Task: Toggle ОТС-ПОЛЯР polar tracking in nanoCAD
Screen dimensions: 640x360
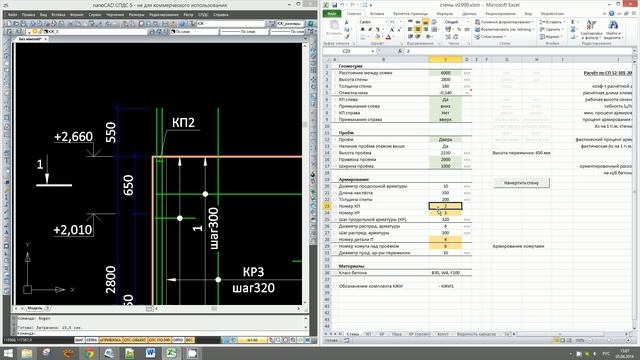Action: click(x=159, y=340)
